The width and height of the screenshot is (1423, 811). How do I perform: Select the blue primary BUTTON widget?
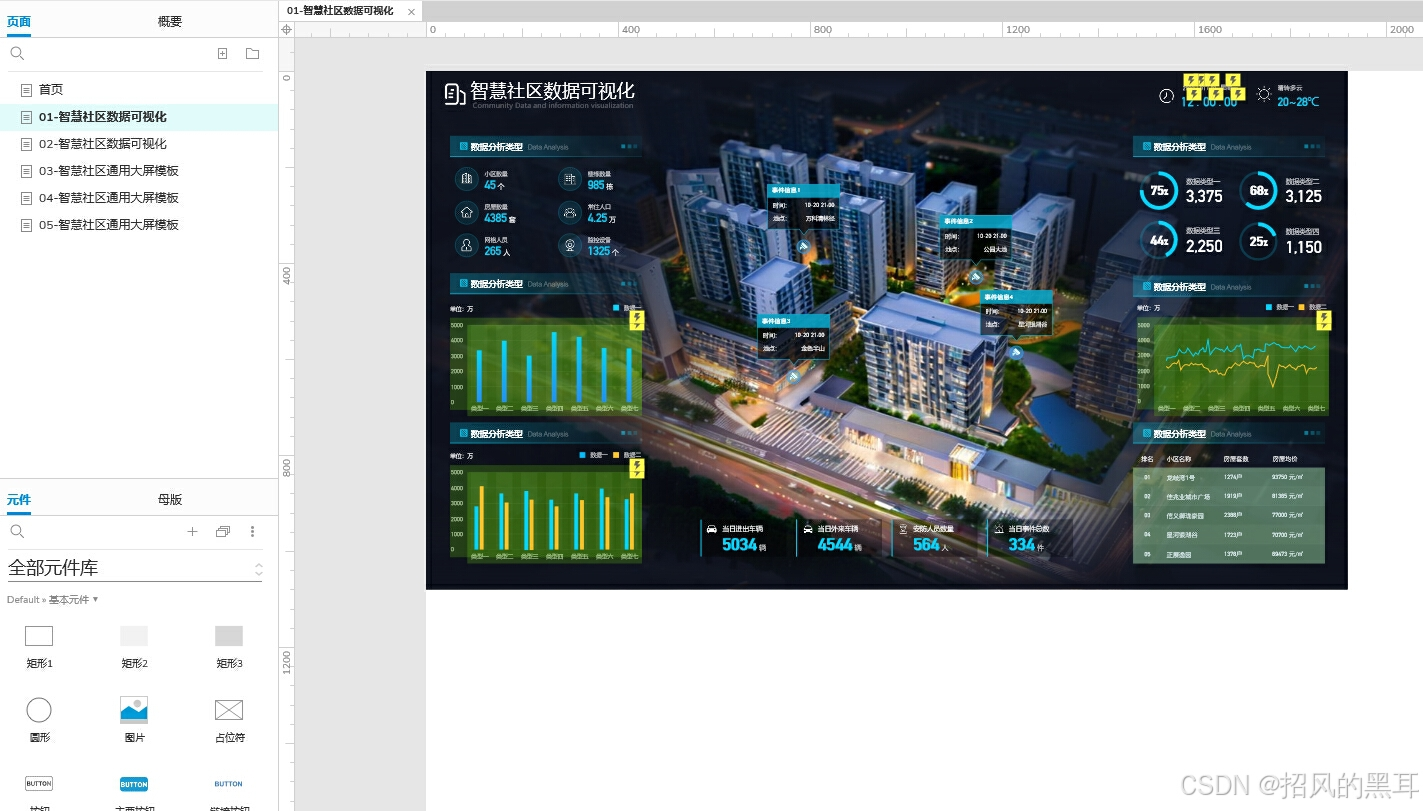click(x=134, y=784)
